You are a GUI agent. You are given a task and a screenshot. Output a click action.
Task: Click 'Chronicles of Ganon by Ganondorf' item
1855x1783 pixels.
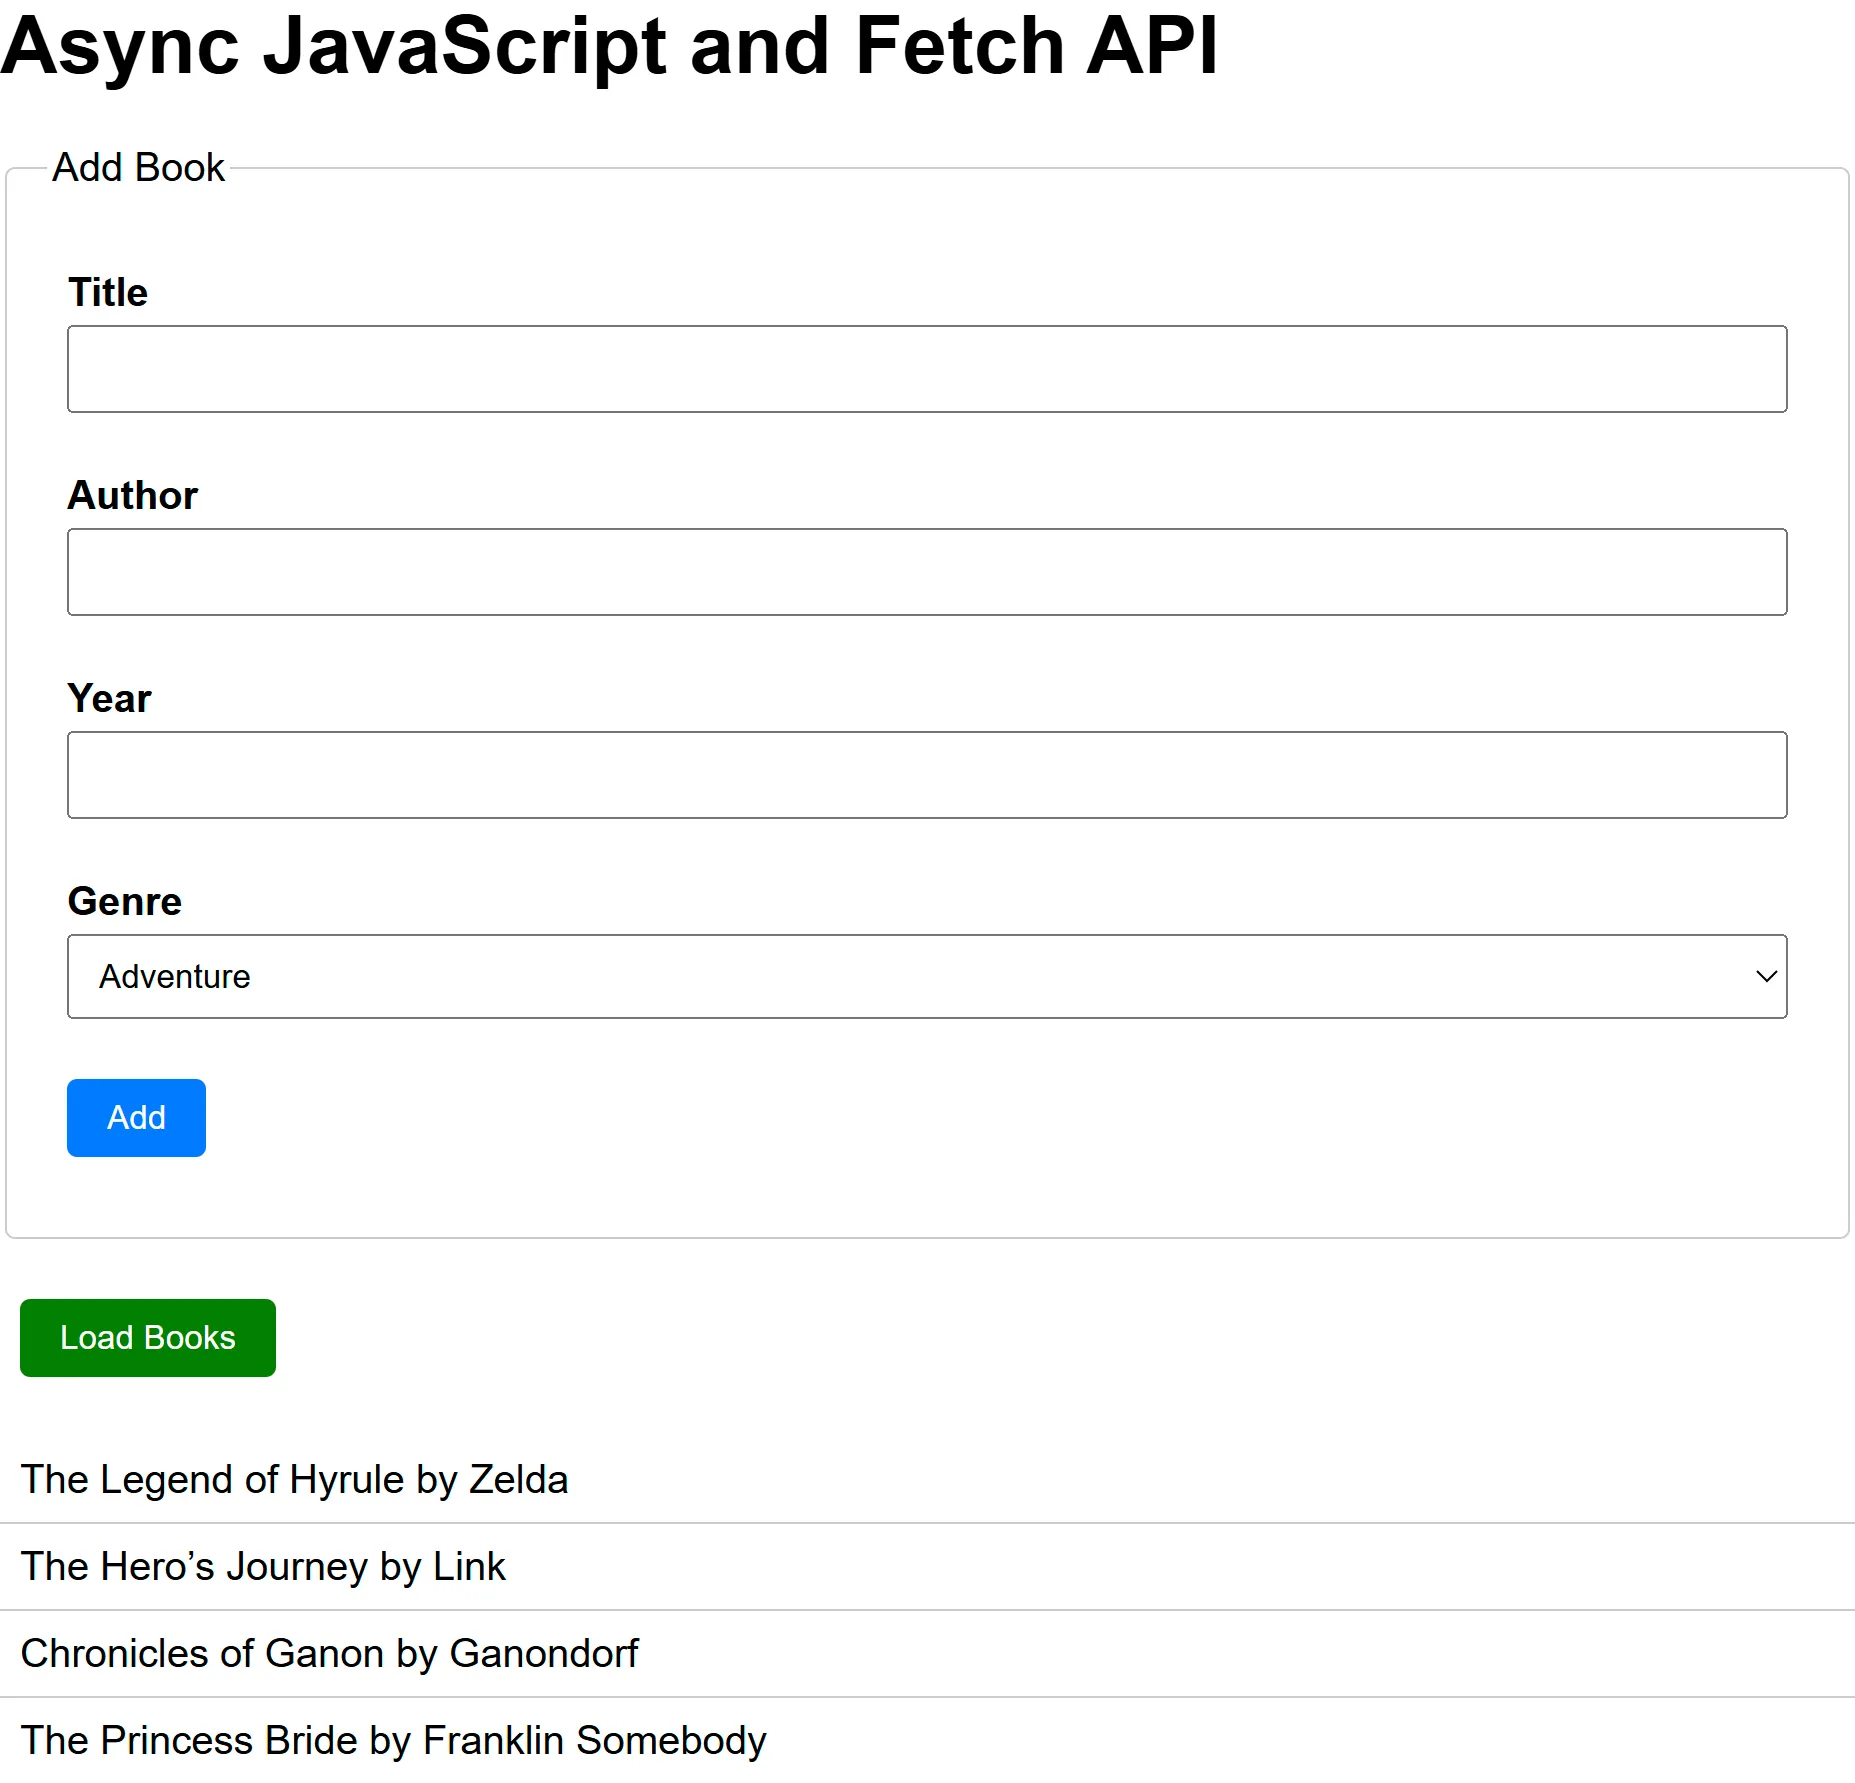tap(330, 1653)
